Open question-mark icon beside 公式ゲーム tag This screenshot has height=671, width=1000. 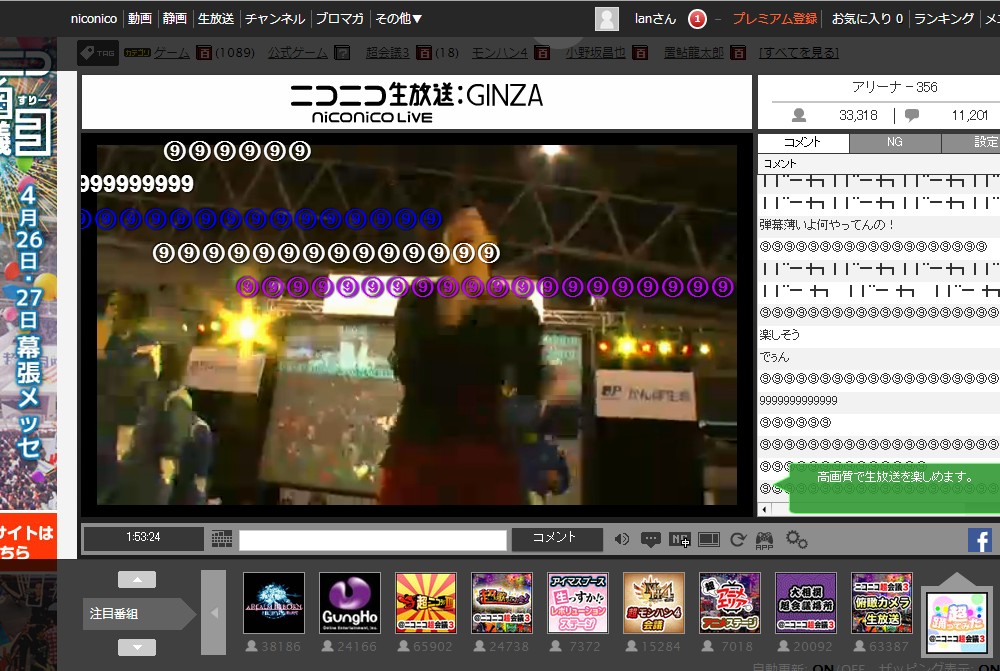[342, 53]
